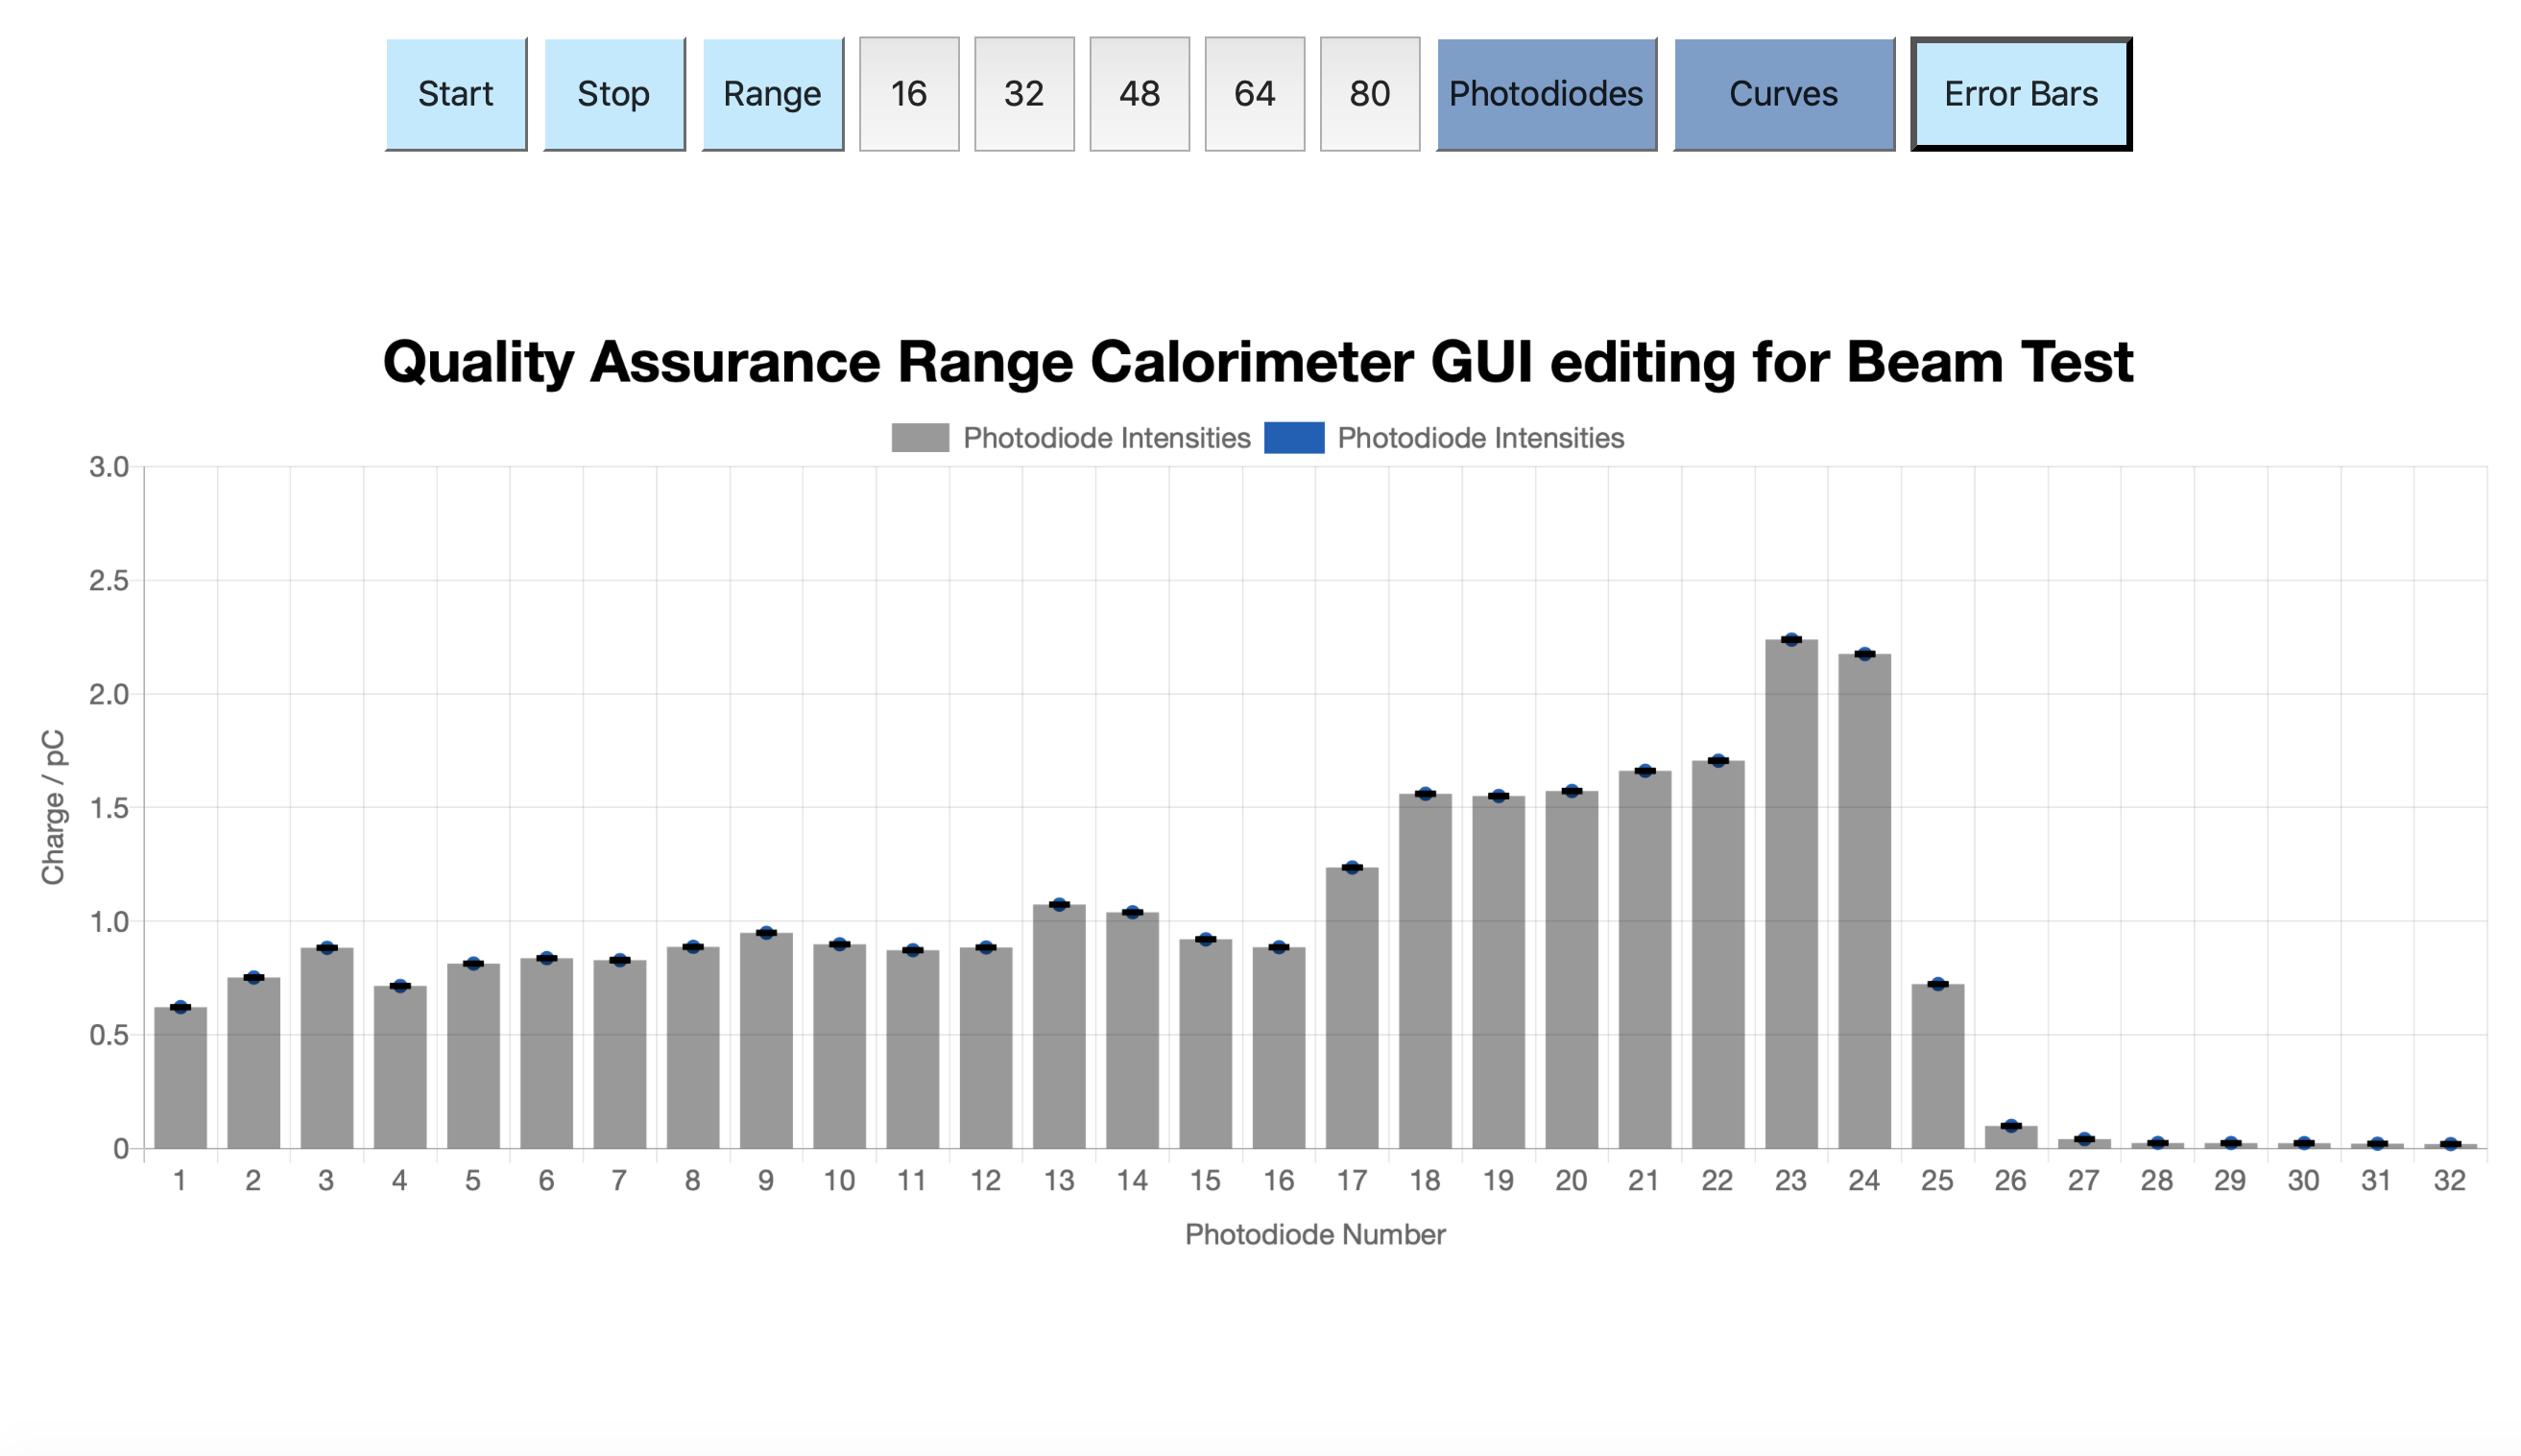2521x1456 pixels.
Task: Toggle the Error Bars button
Action: tap(2020, 94)
